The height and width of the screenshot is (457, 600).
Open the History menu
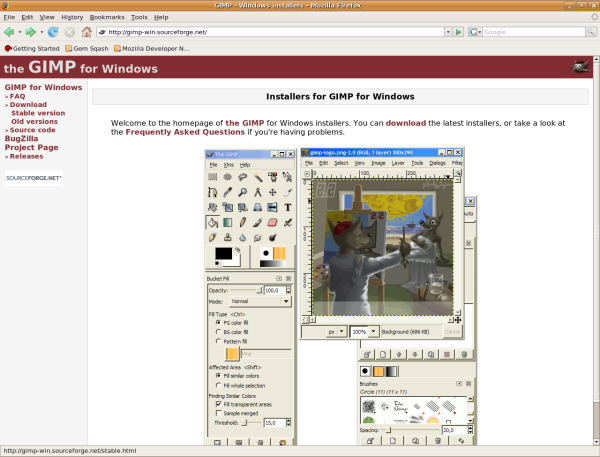(x=72, y=17)
